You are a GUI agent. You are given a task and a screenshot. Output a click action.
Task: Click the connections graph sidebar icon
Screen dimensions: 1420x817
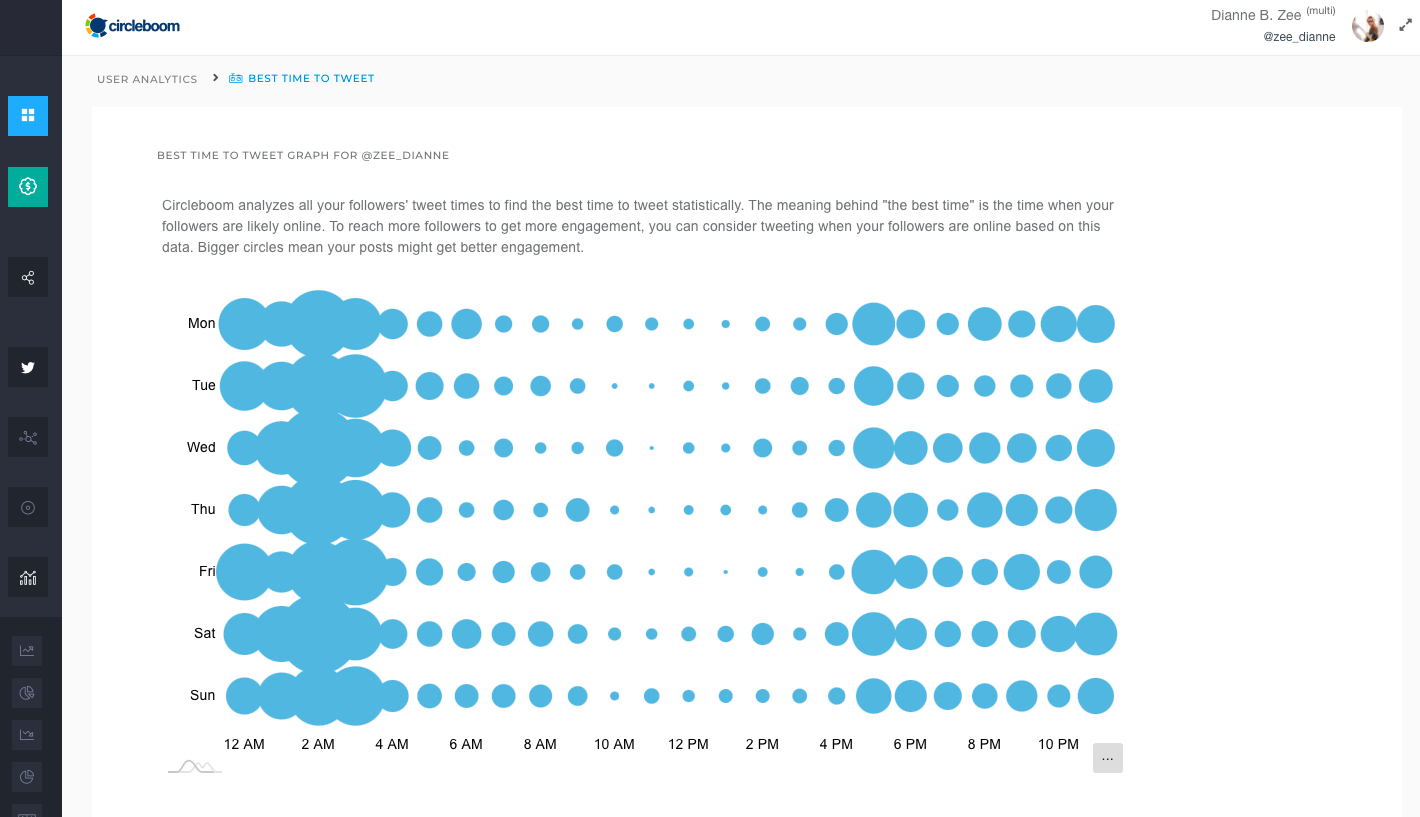coord(27,437)
